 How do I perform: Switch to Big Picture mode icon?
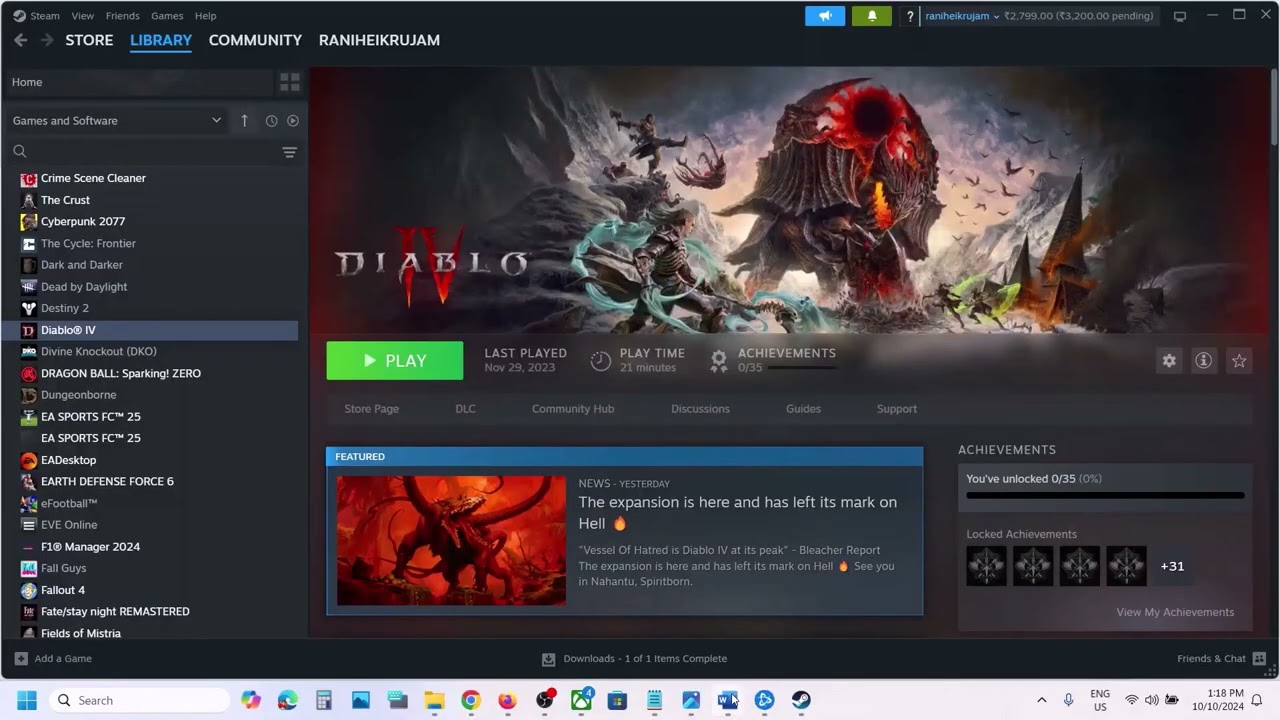coord(1180,16)
